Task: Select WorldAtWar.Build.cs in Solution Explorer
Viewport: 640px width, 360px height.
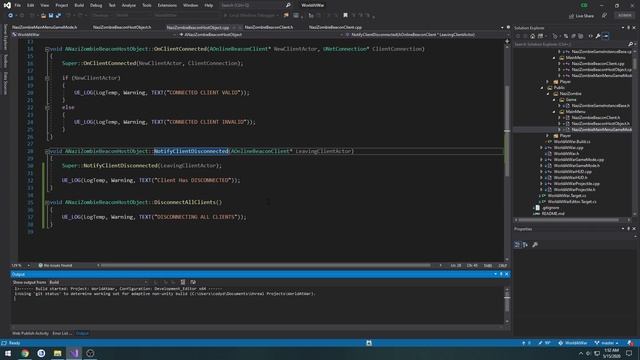Action: (x=571, y=142)
